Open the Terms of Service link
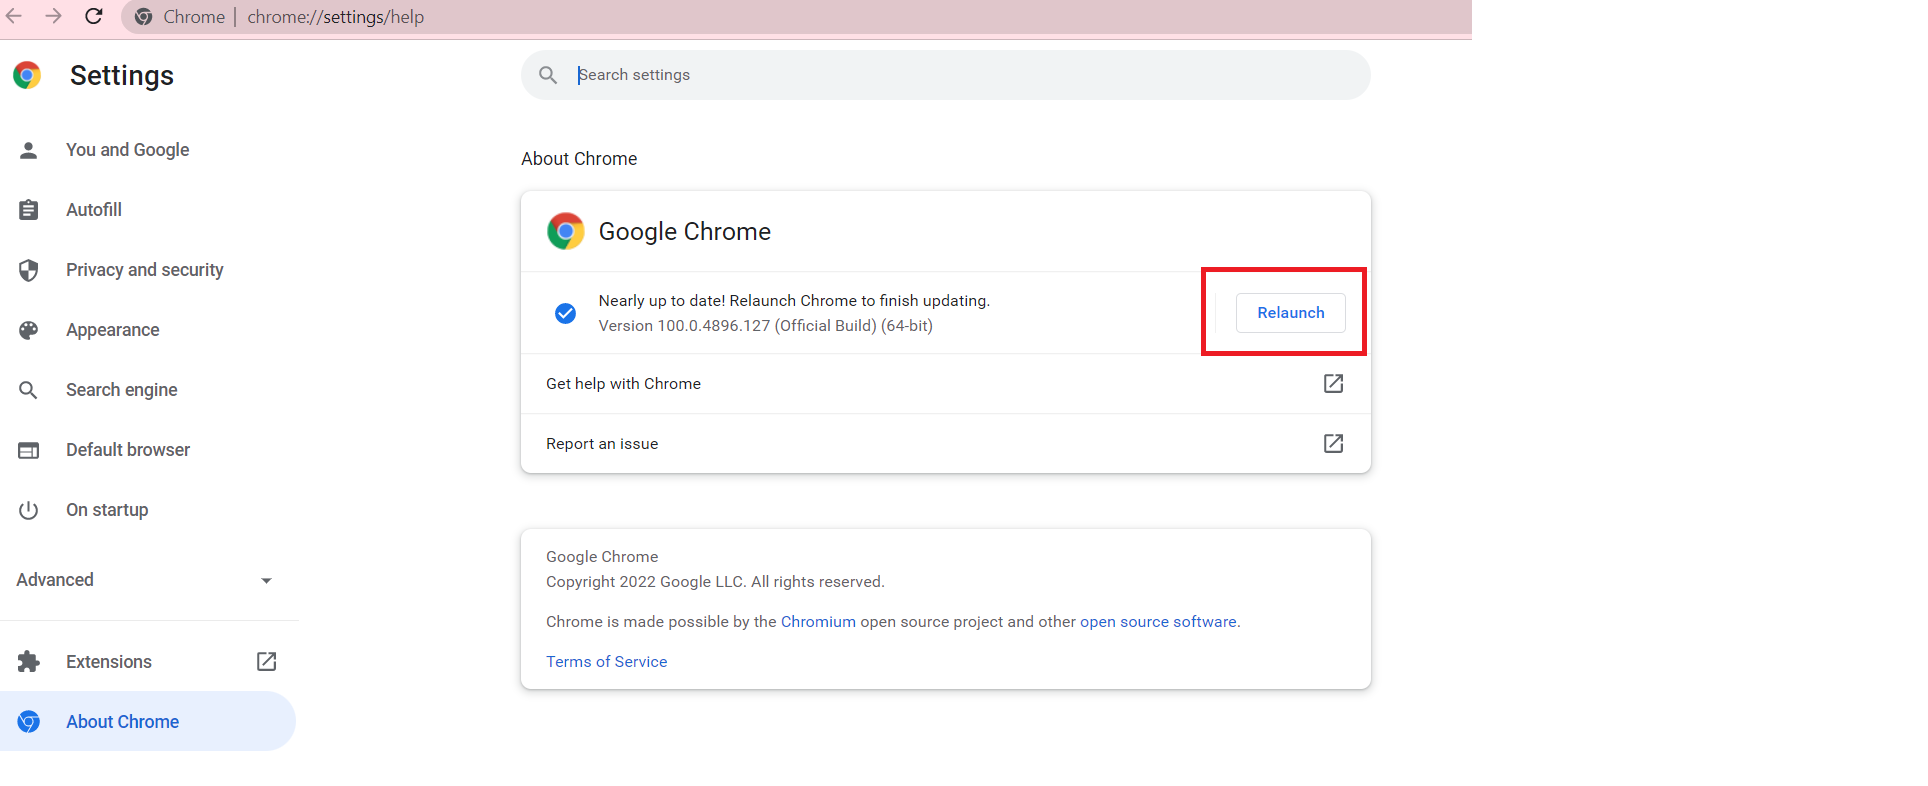The image size is (1928, 786). (606, 662)
